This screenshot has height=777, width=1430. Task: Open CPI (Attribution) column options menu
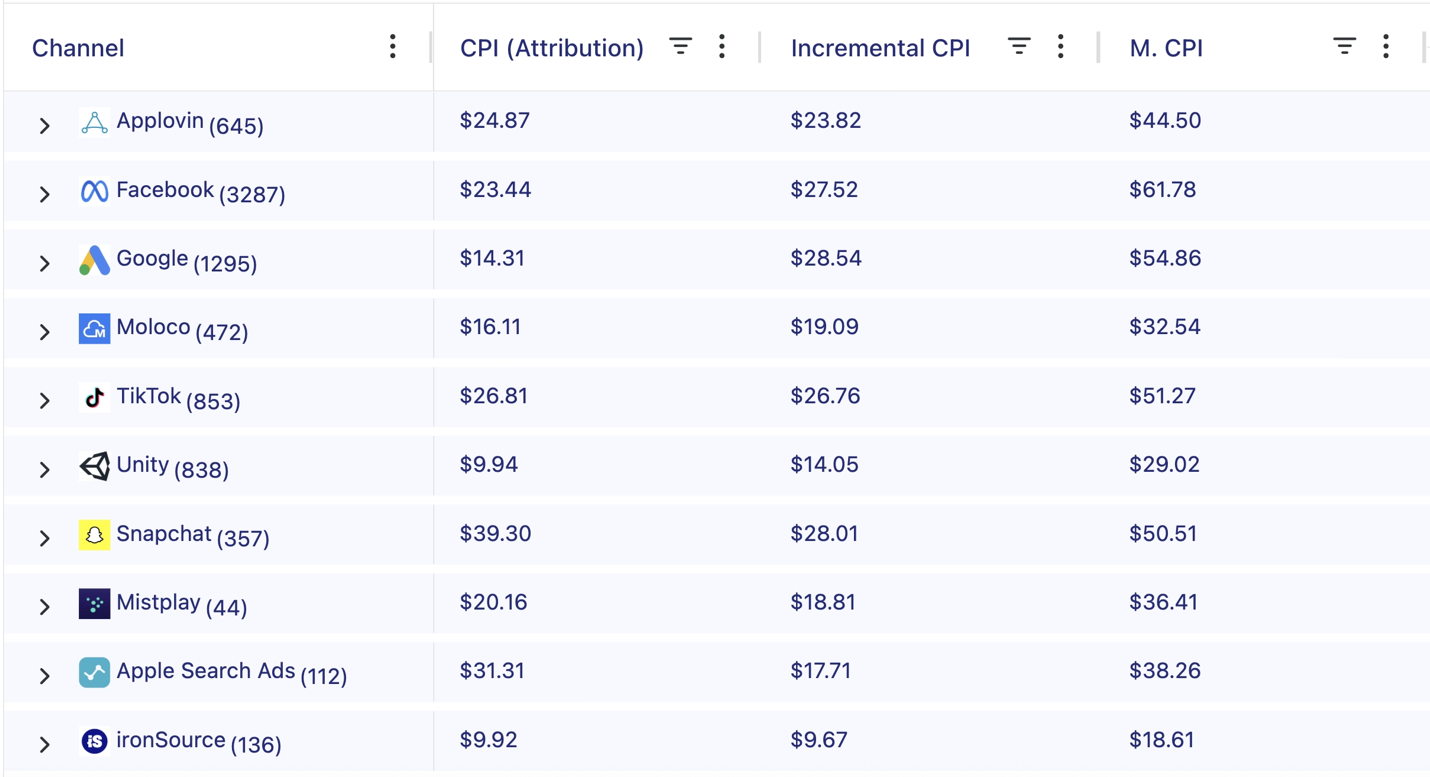(722, 47)
